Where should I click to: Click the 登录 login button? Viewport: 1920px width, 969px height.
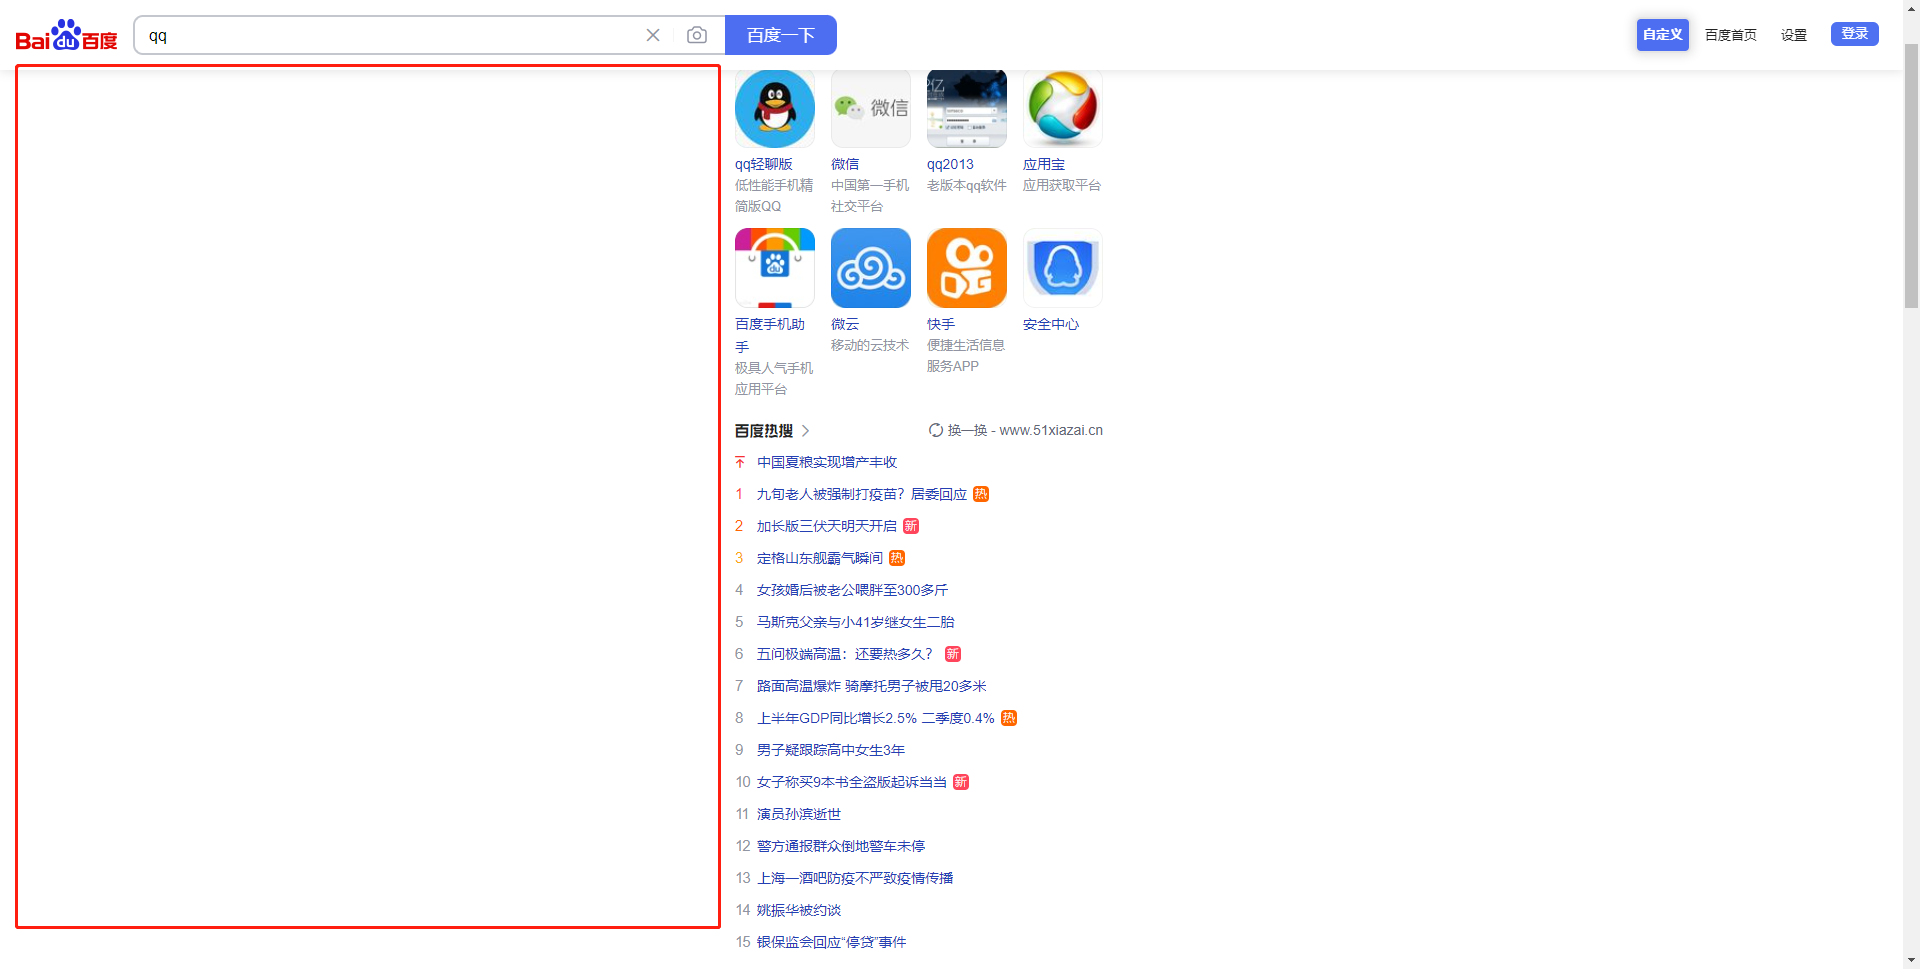coord(1854,33)
